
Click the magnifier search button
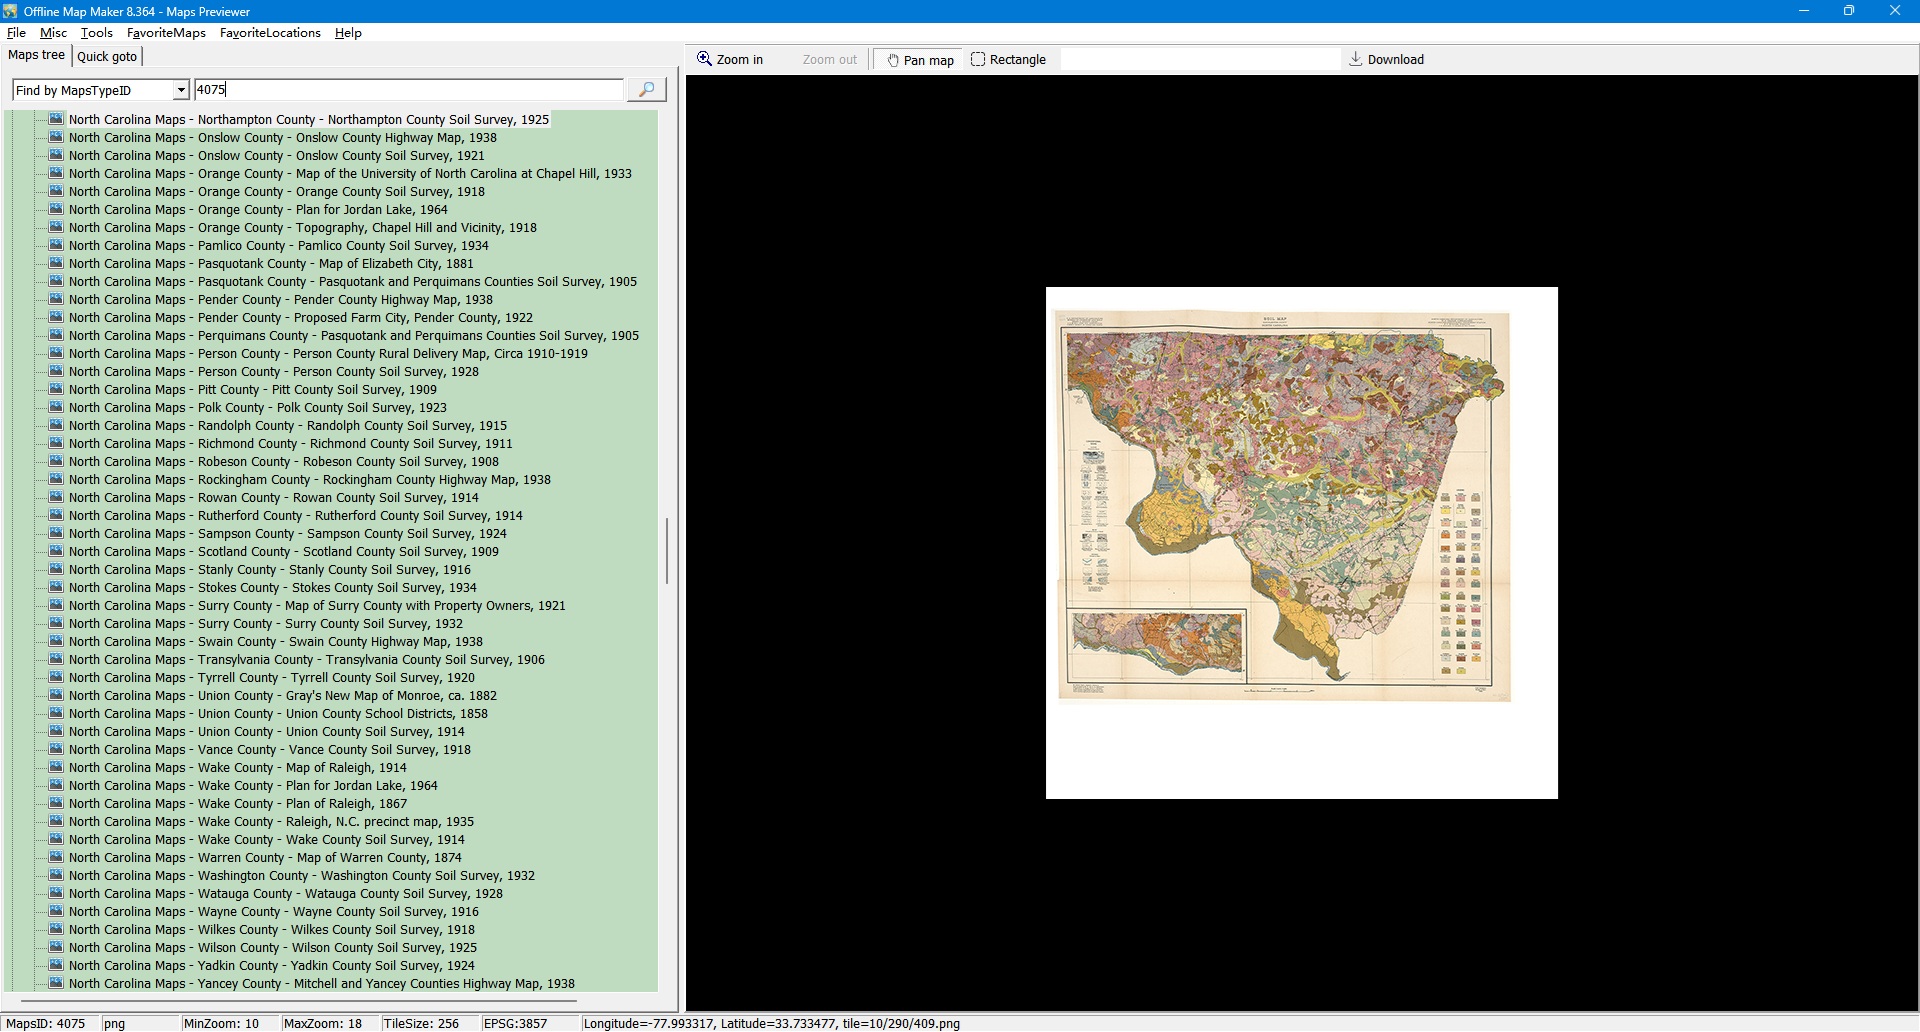click(x=646, y=90)
